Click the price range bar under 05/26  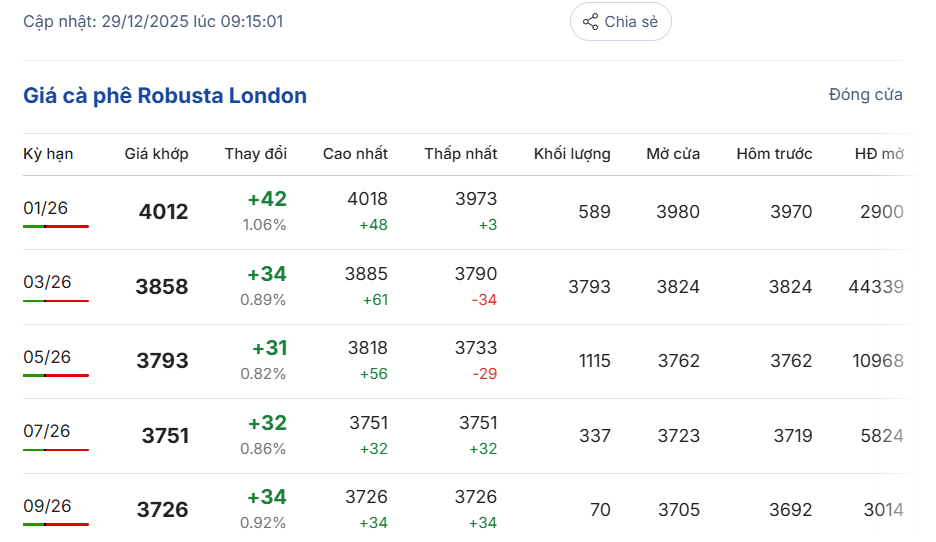[x=56, y=376]
